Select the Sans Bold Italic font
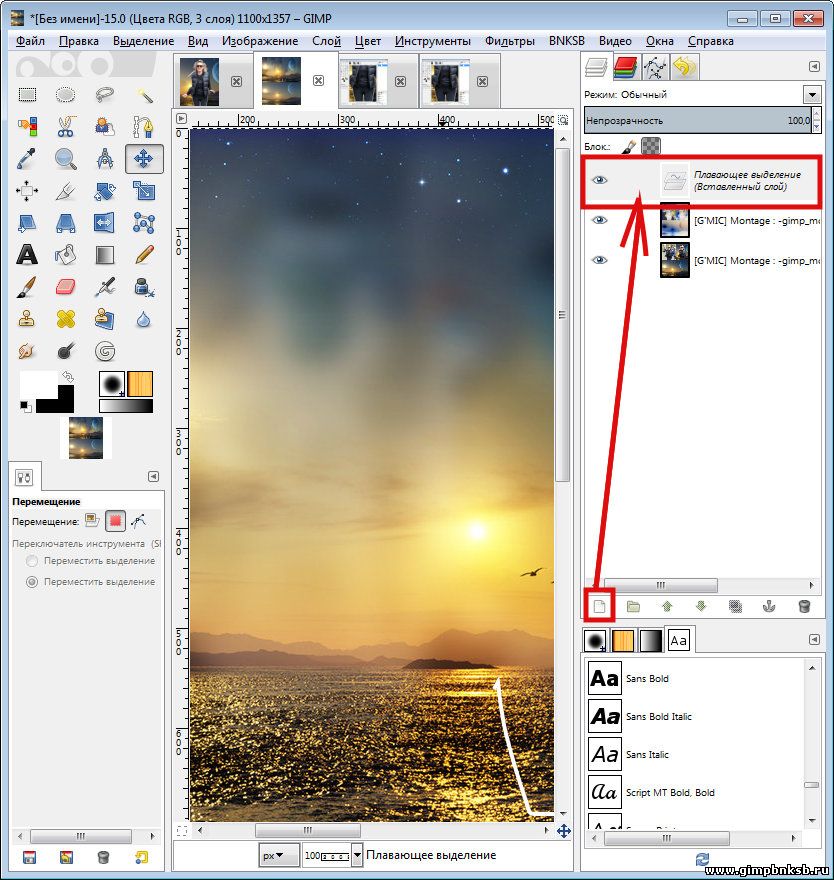The height and width of the screenshot is (880, 834). click(x=696, y=717)
